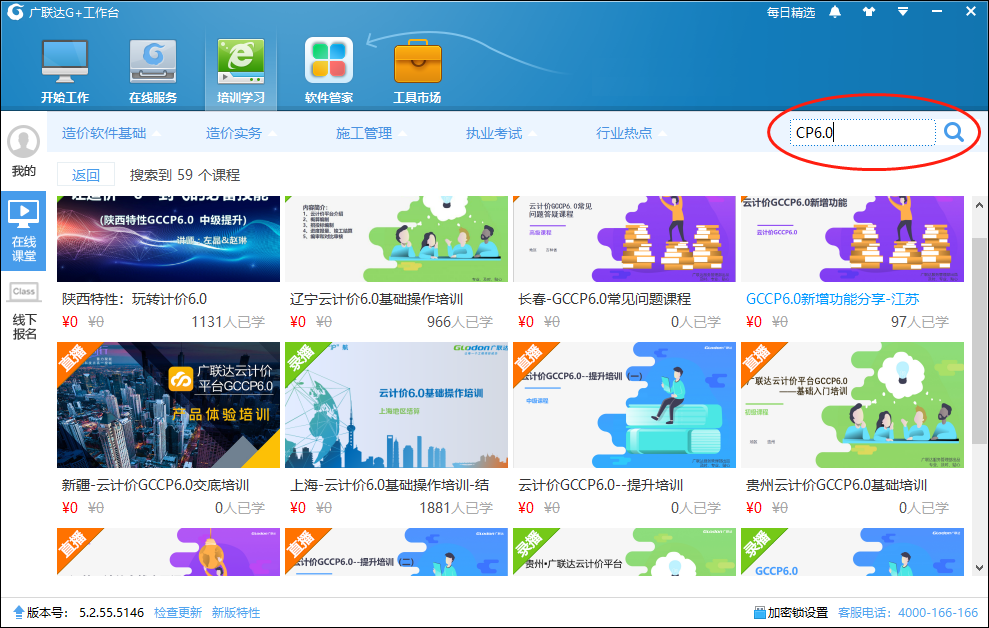Screen dimensions: 989x628
Task: Click the notification bell icon
Action: pos(835,12)
